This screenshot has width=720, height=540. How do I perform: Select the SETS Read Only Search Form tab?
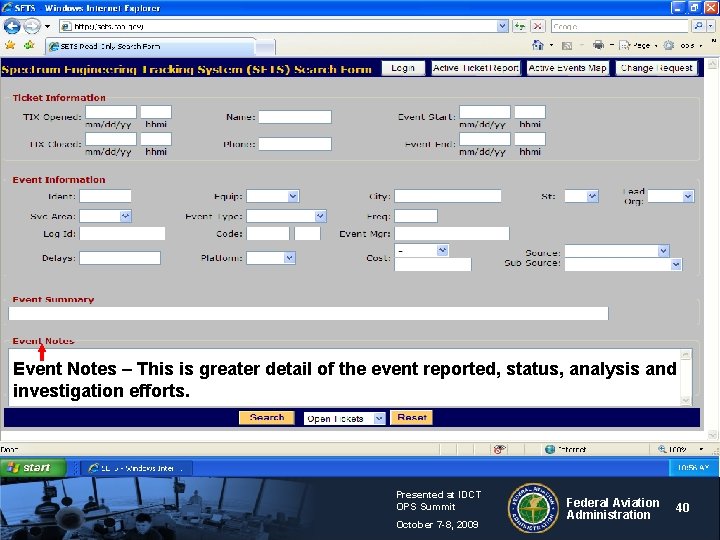(151, 46)
